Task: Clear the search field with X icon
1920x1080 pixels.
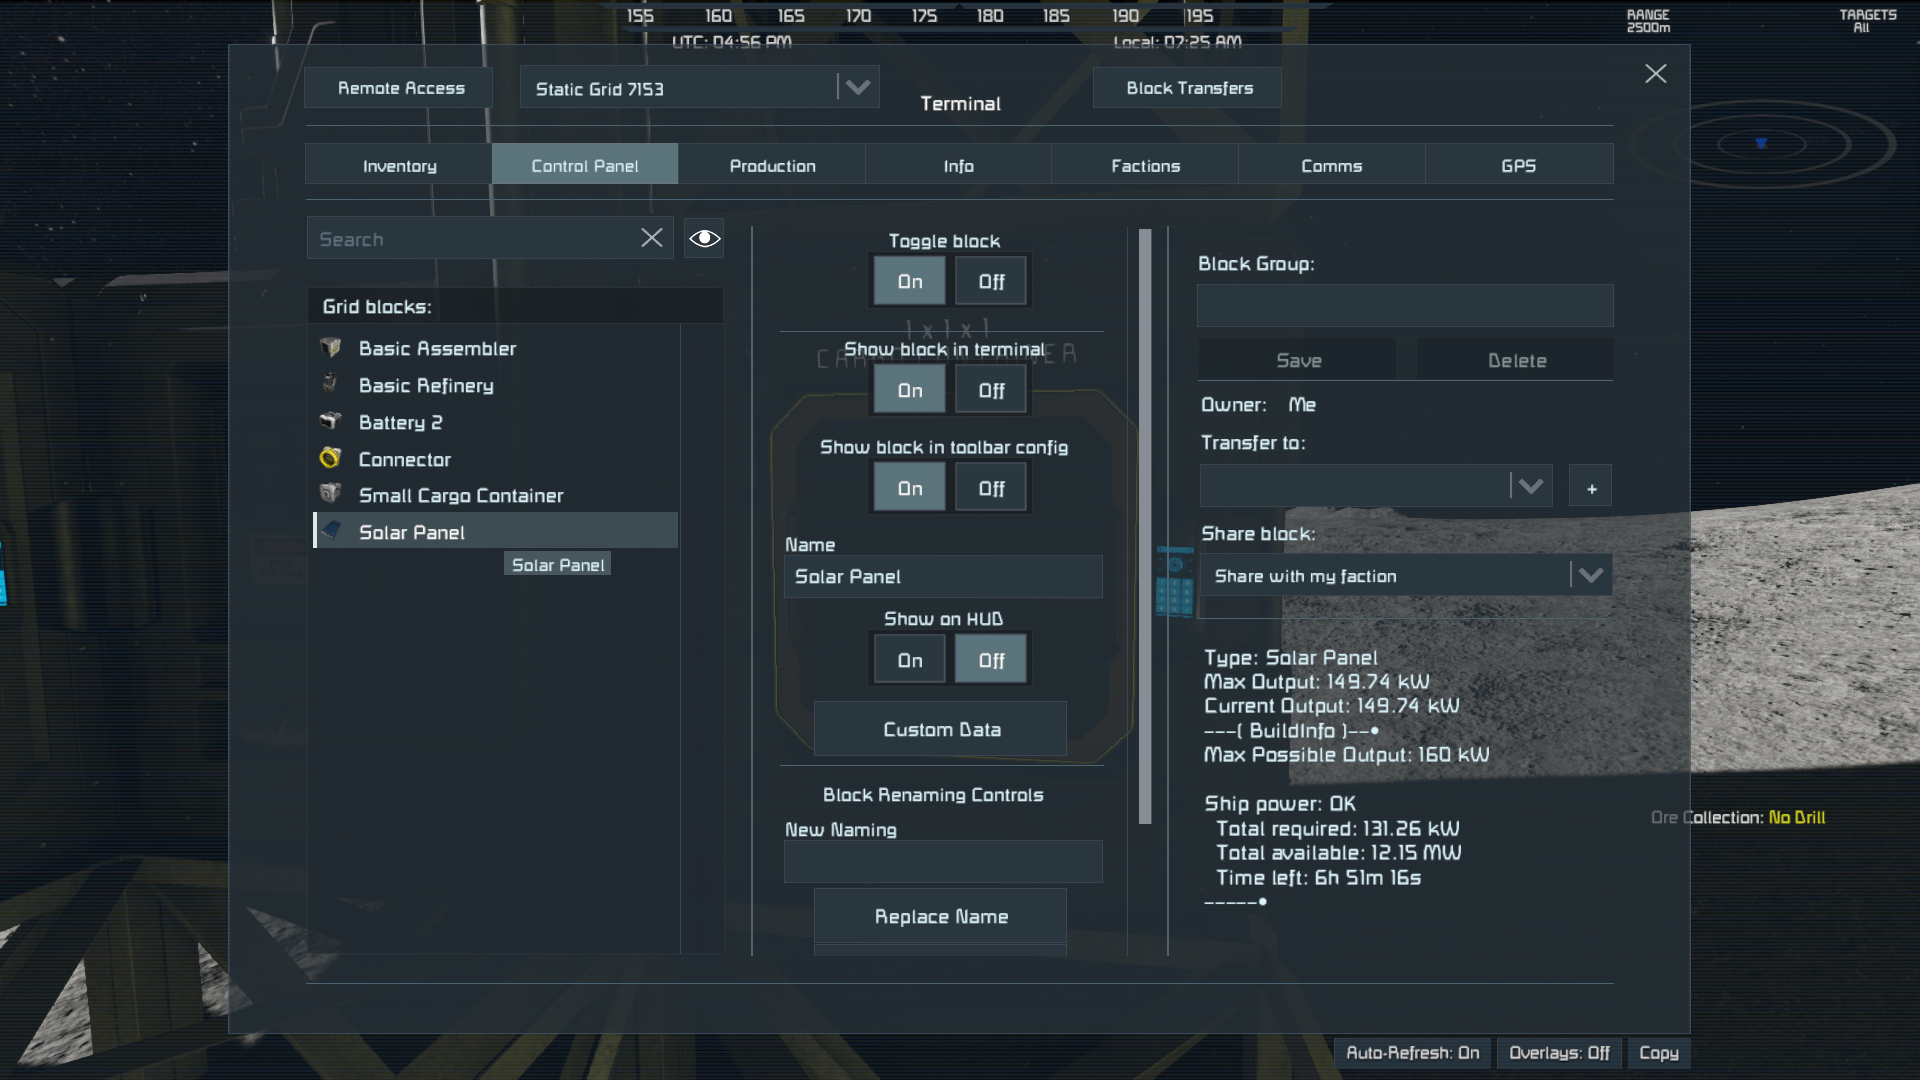Action: click(x=651, y=238)
